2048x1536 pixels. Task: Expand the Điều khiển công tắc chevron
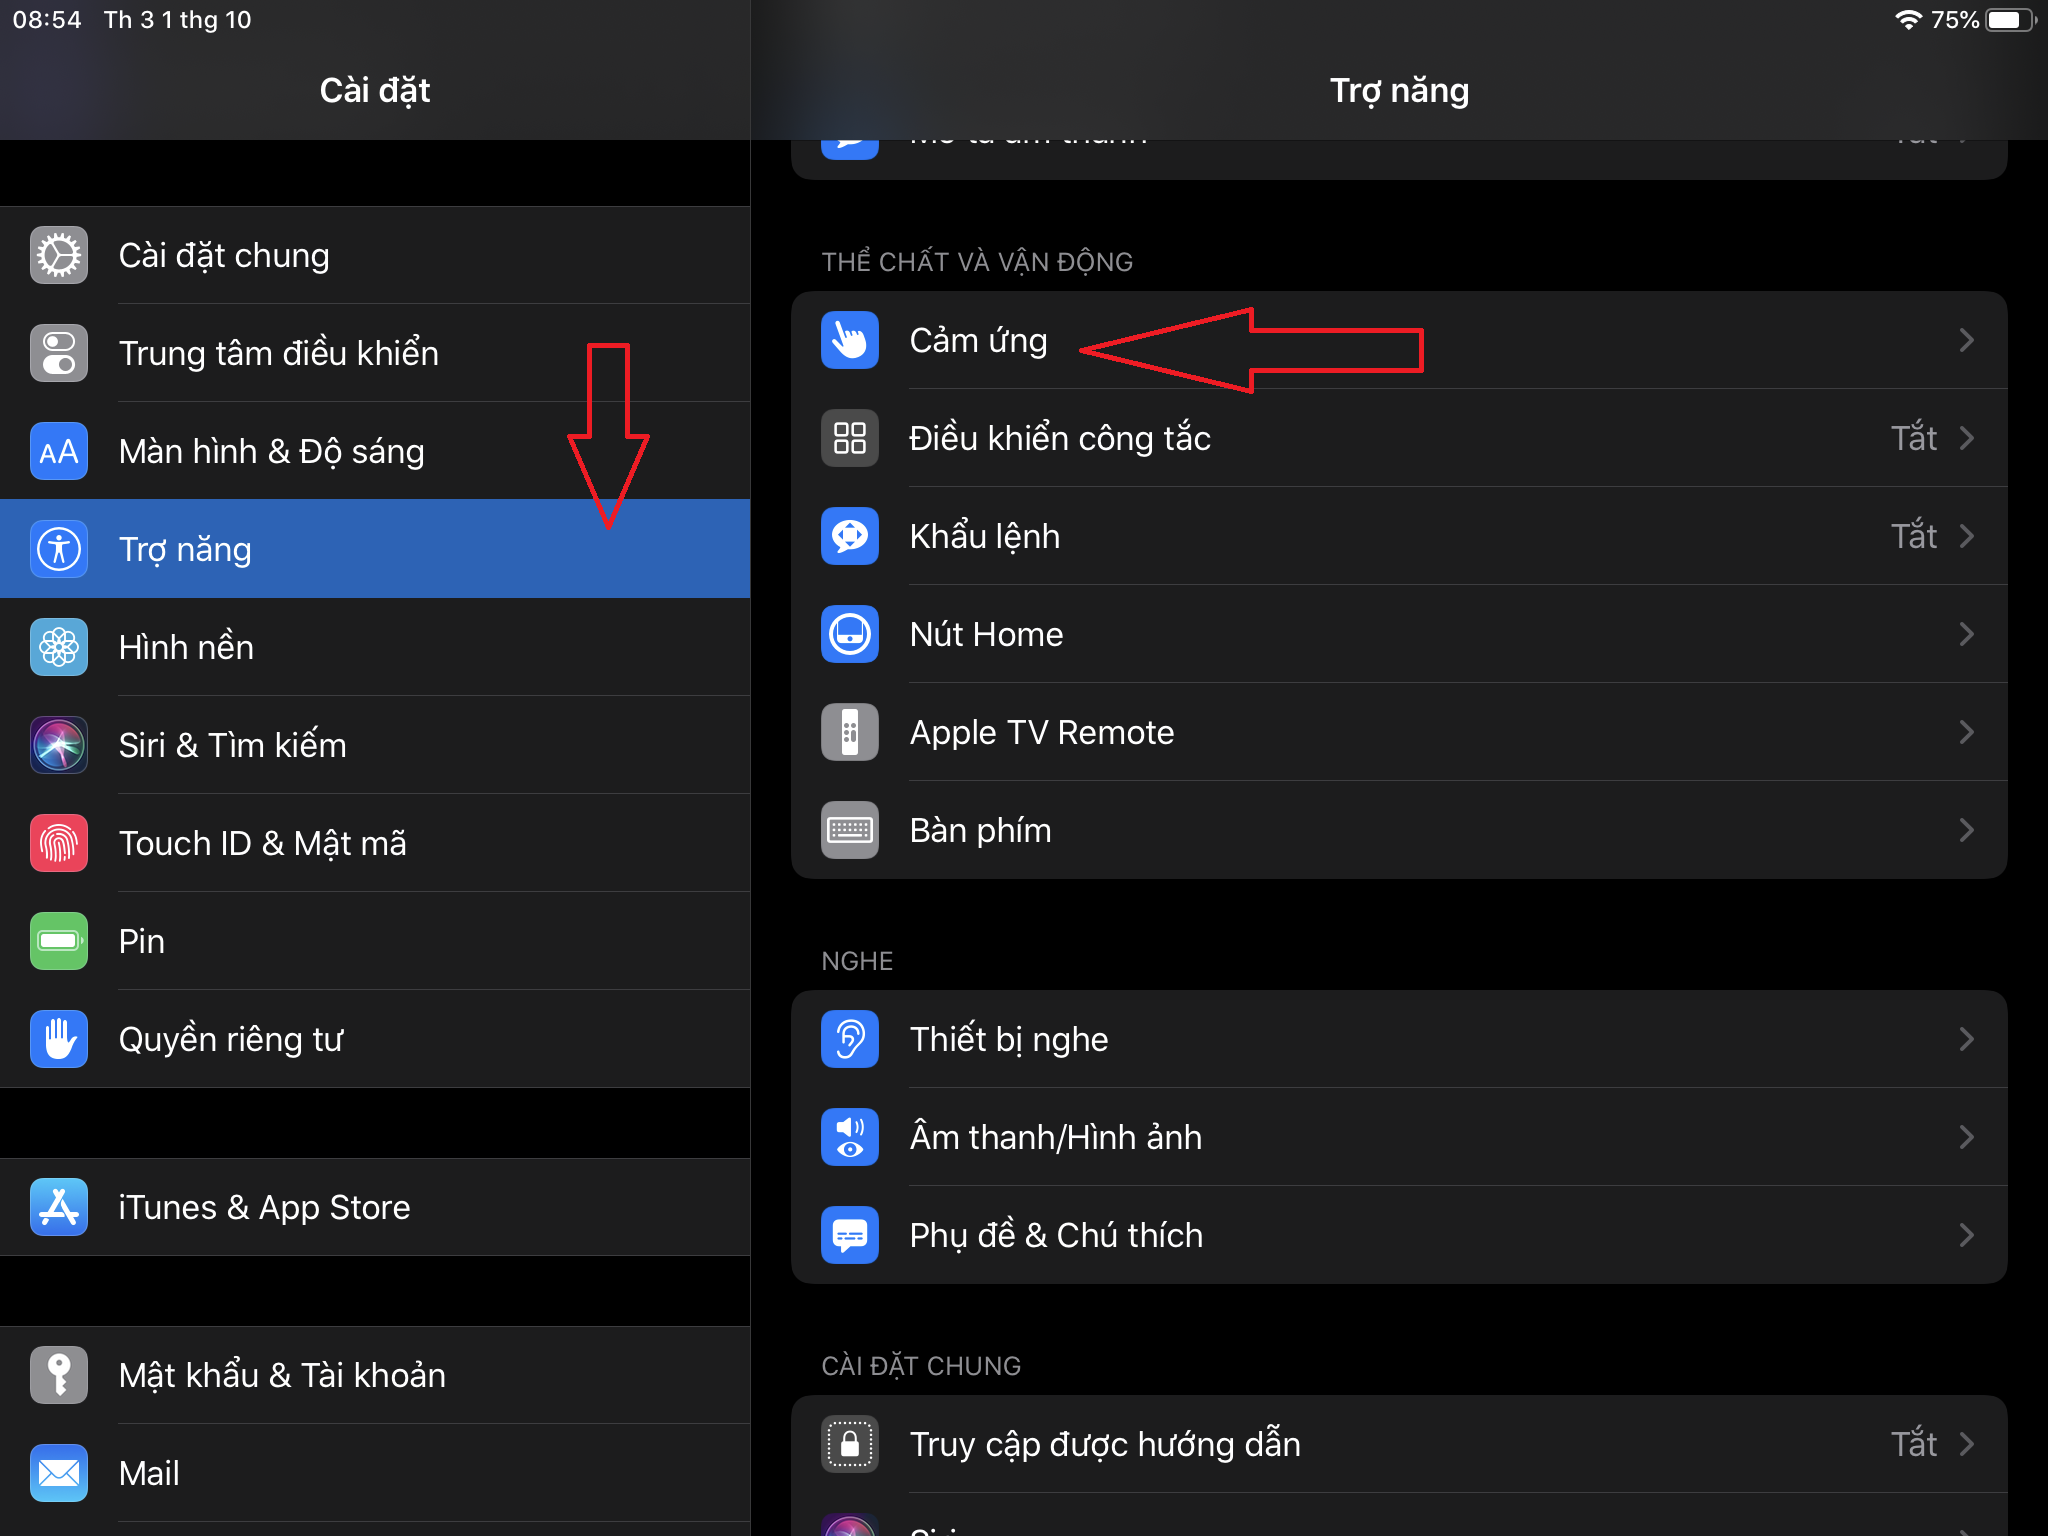coord(1966,438)
